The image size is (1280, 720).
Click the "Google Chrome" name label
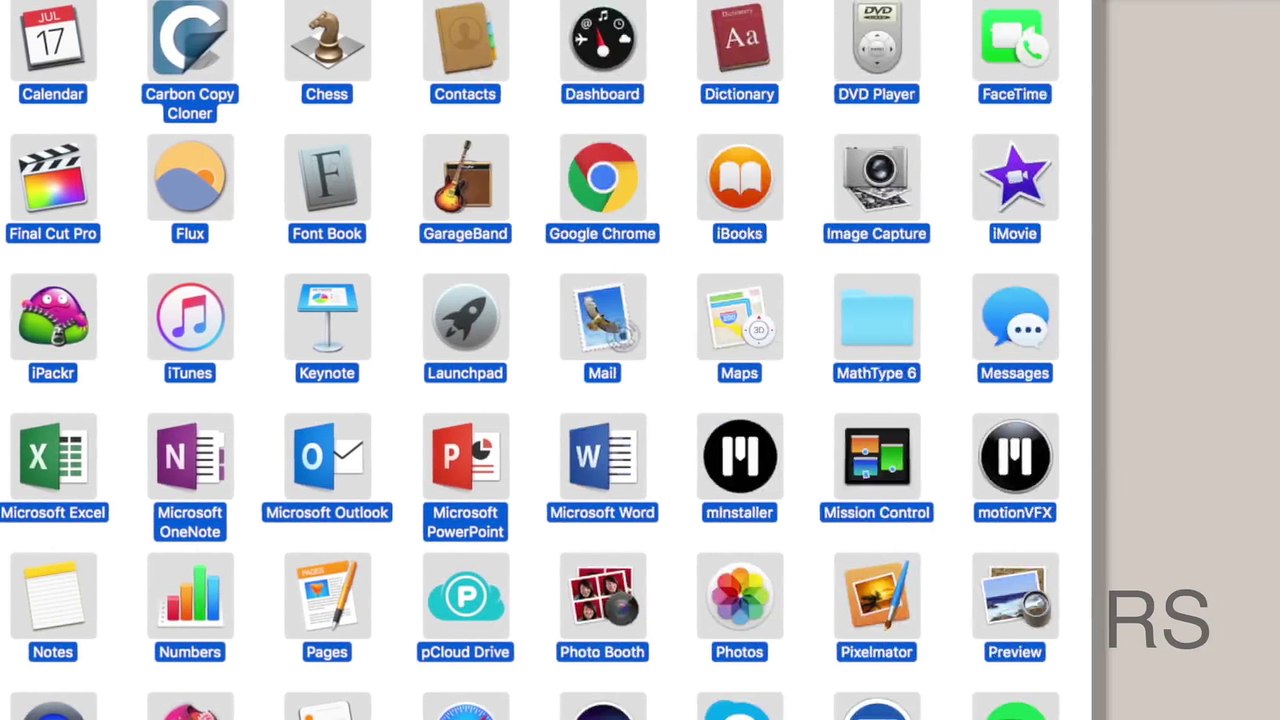(x=602, y=233)
